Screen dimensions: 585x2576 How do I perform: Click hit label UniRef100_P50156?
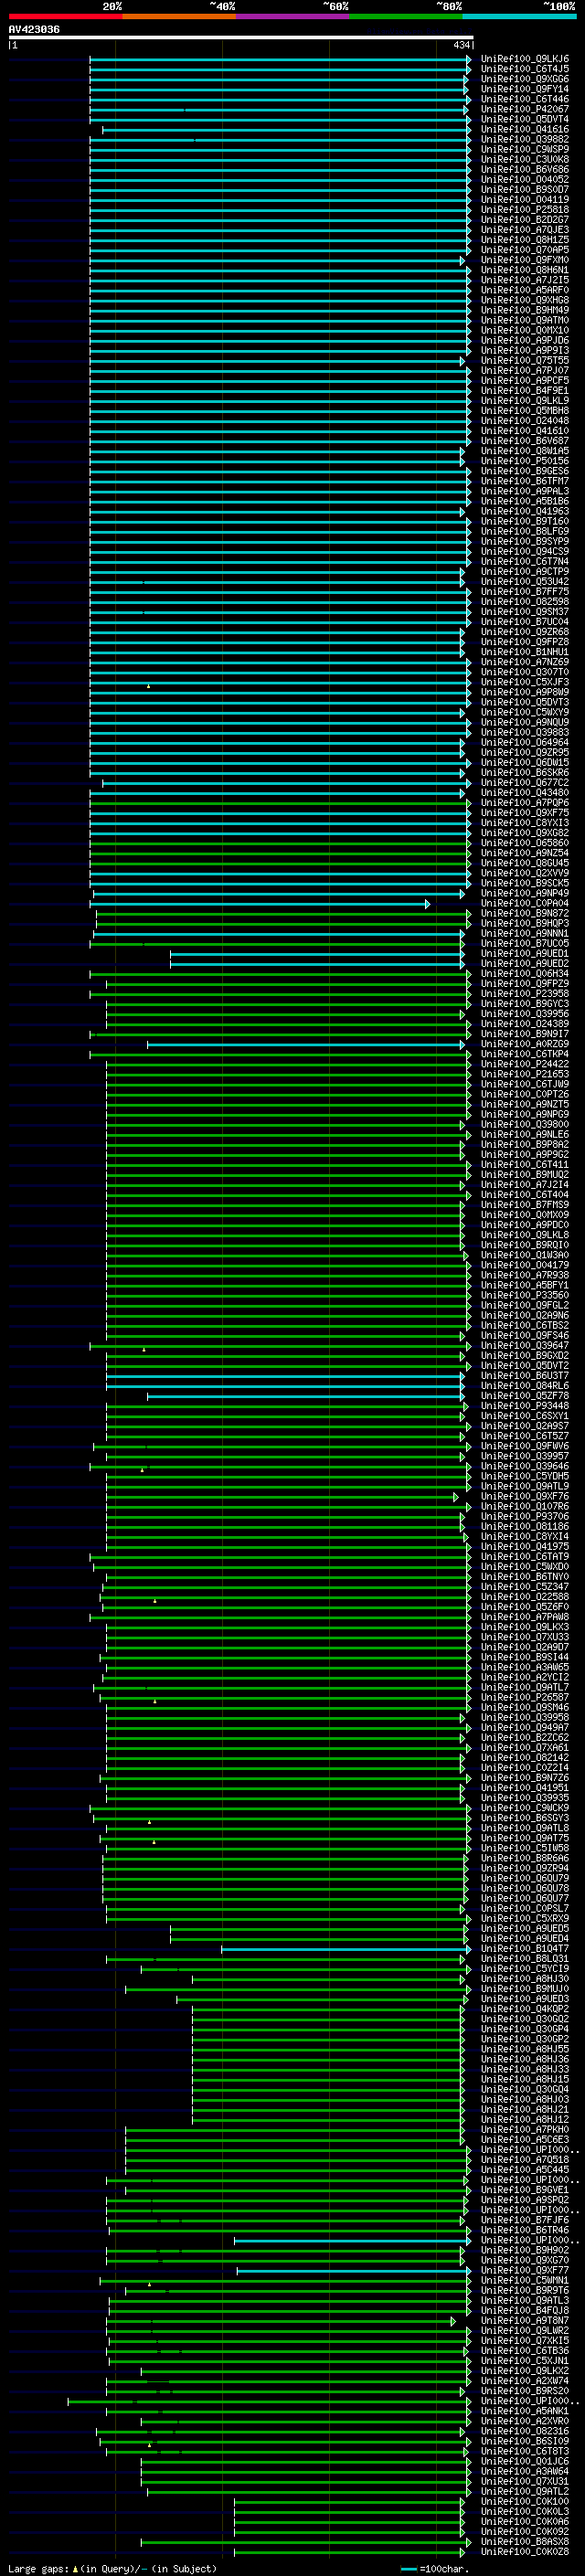click(x=525, y=461)
